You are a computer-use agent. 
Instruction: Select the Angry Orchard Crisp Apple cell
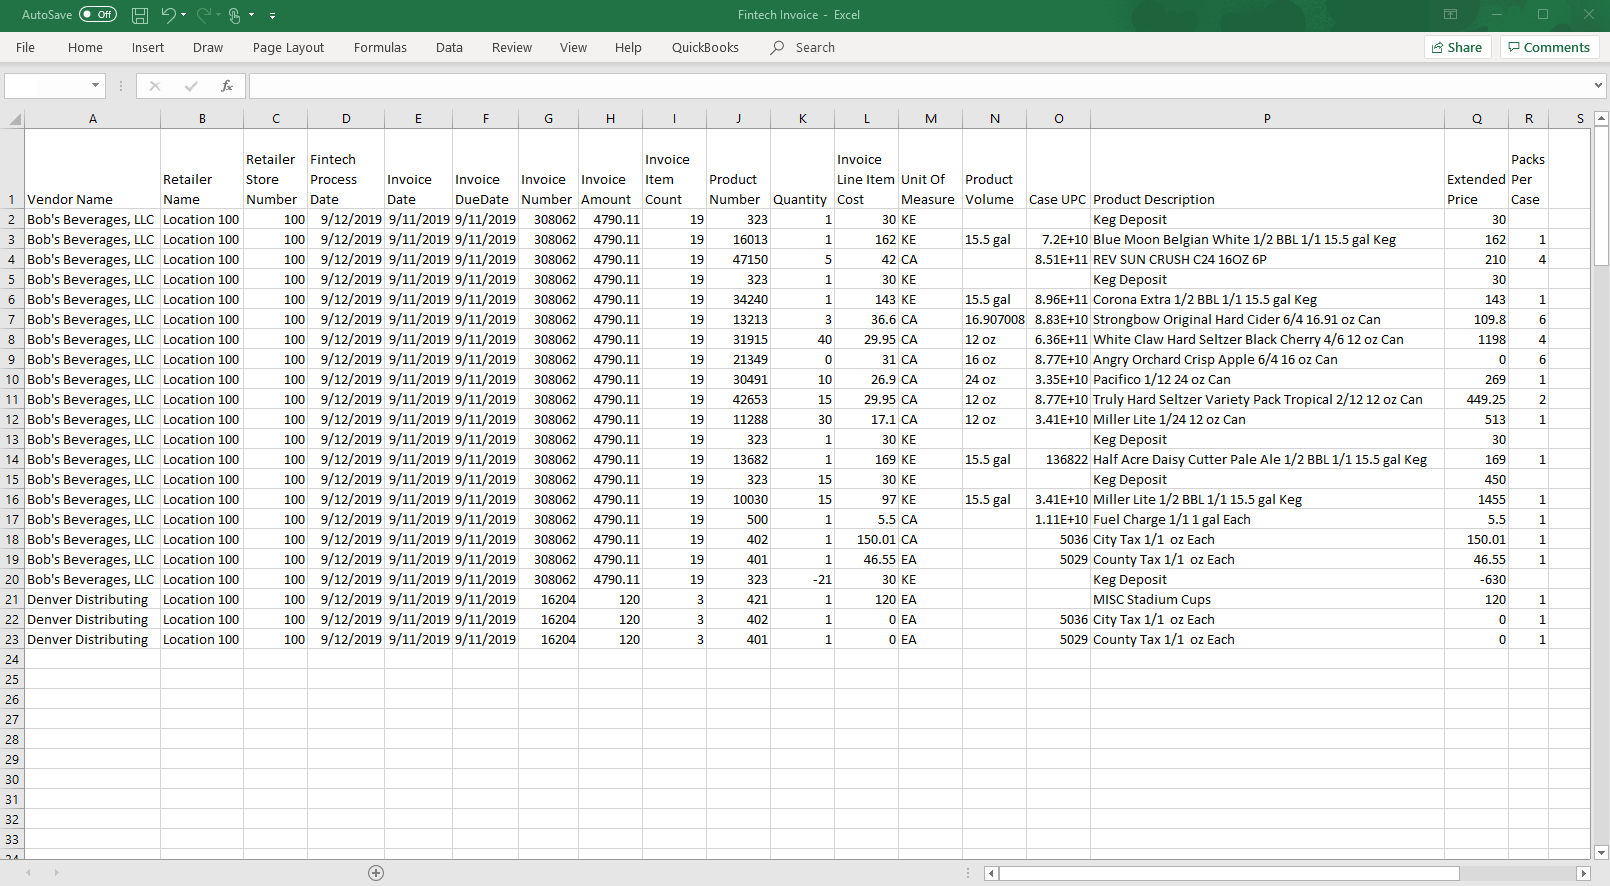(1267, 359)
